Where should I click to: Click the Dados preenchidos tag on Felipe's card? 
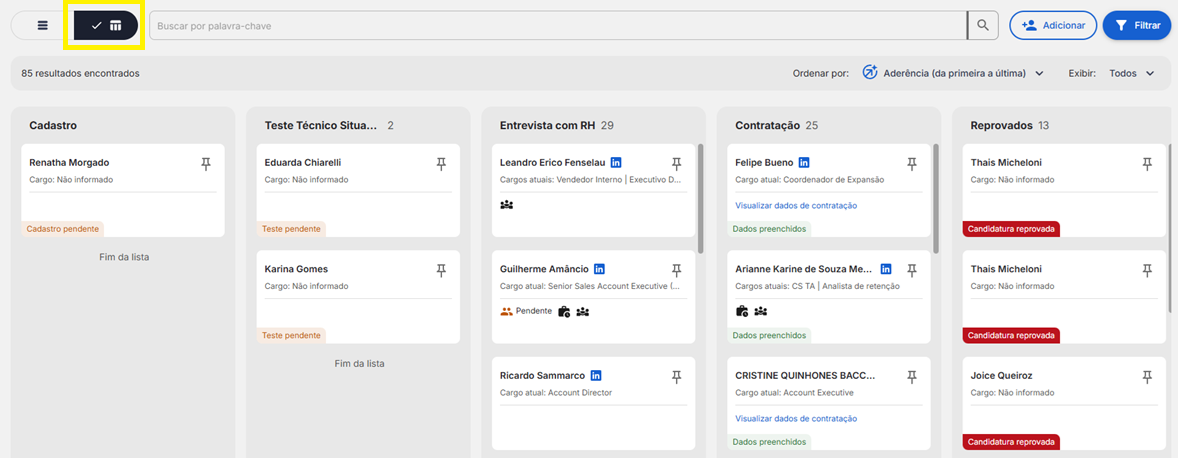[x=768, y=229]
